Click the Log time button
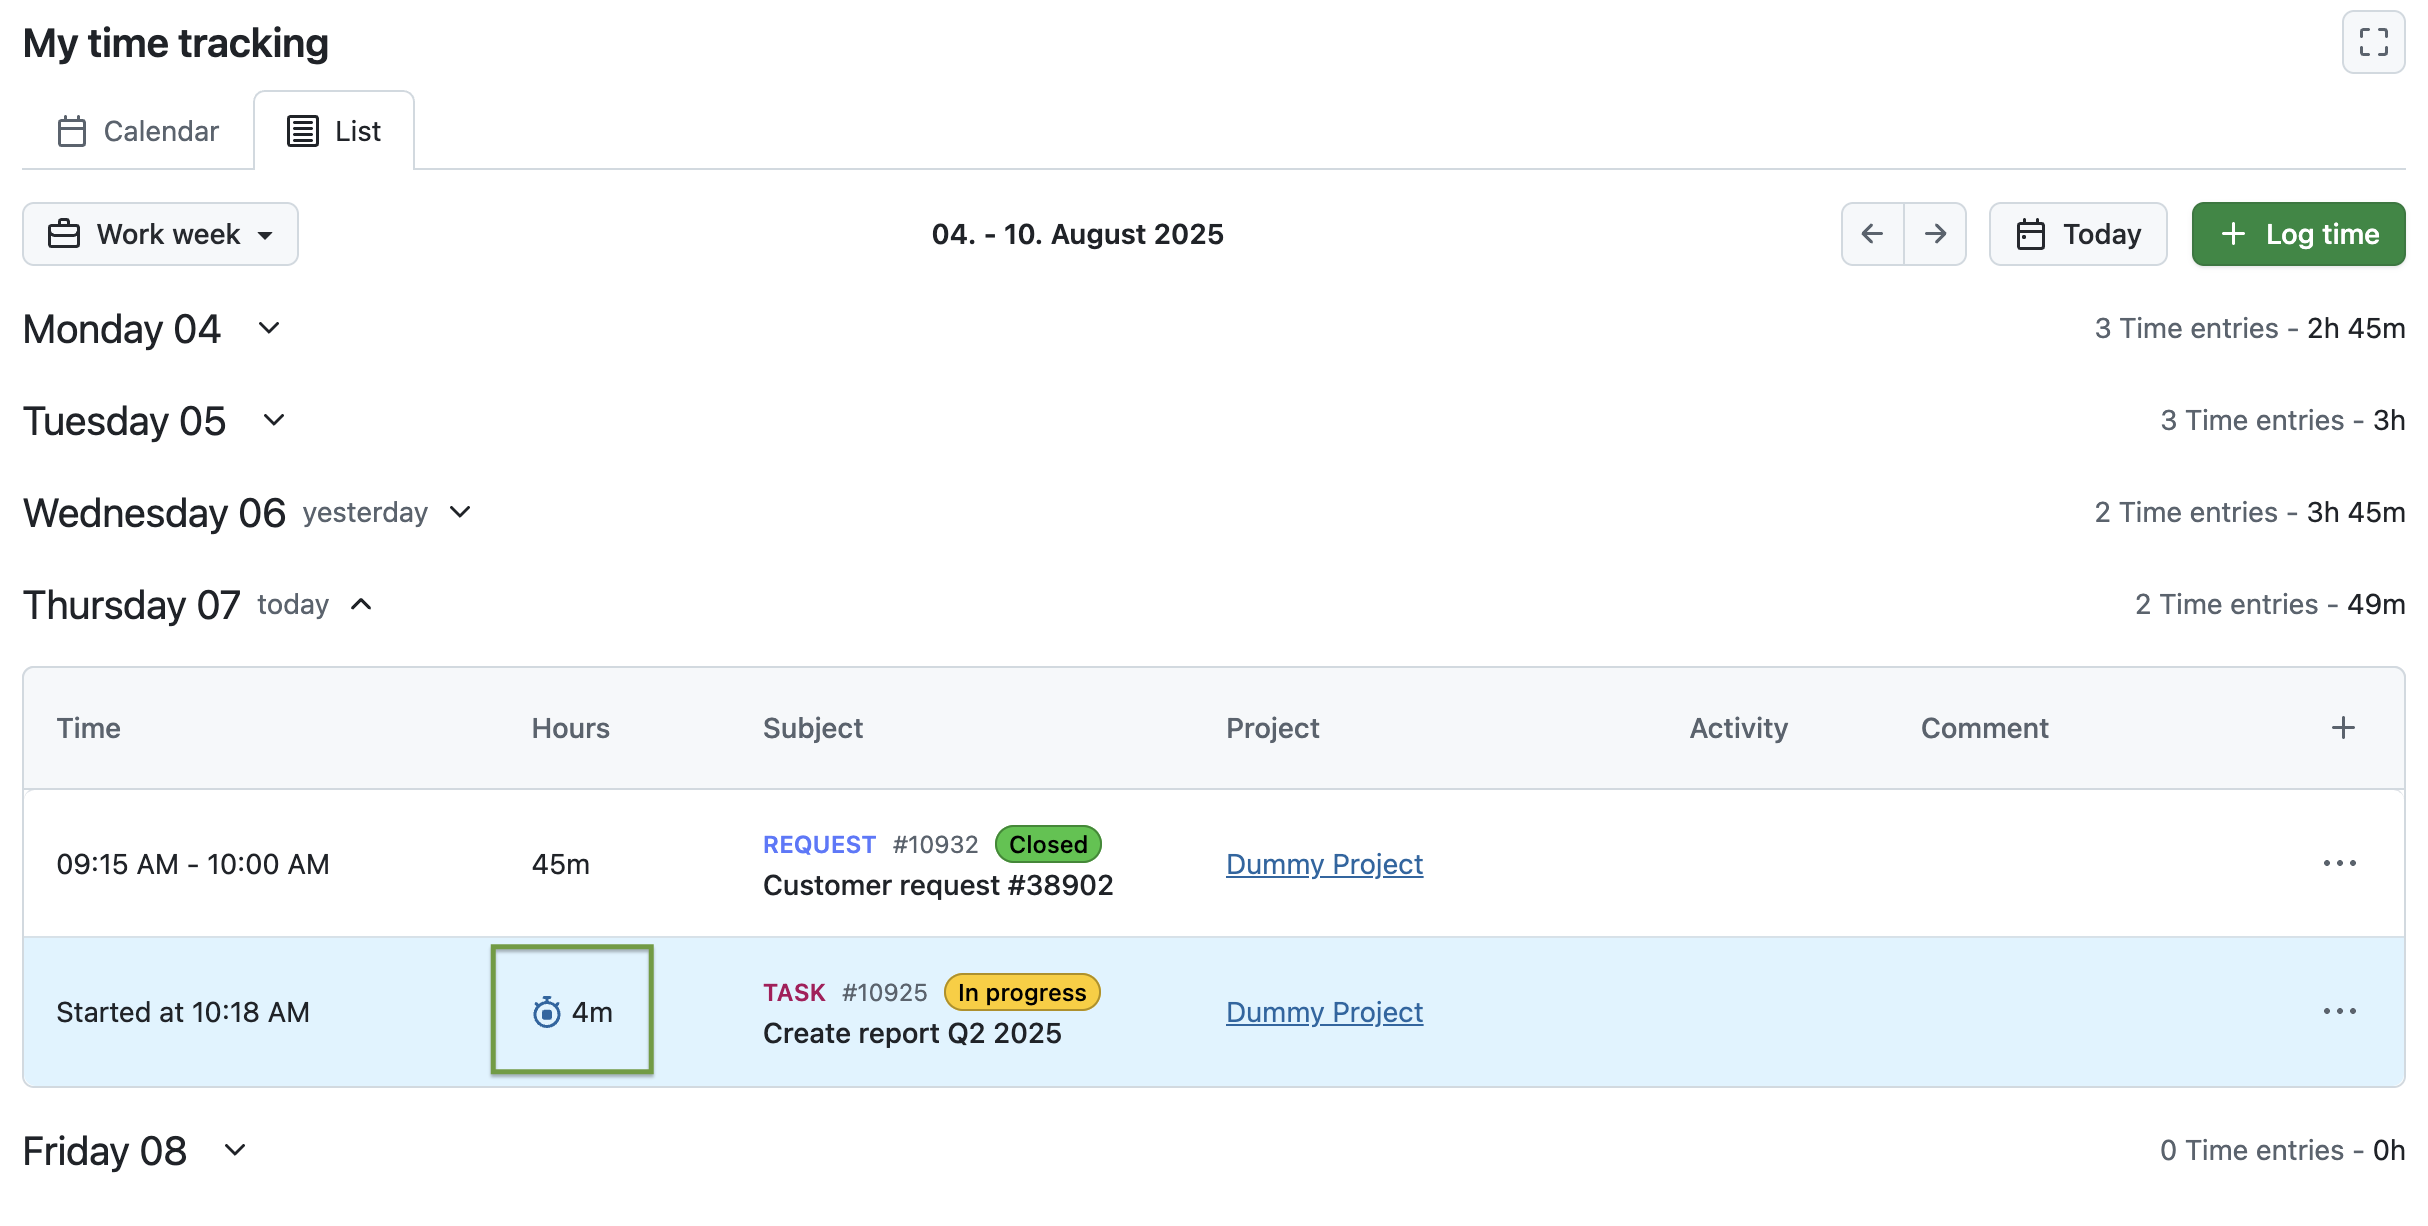This screenshot has width=2428, height=1226. click(x=2297, y=233)
